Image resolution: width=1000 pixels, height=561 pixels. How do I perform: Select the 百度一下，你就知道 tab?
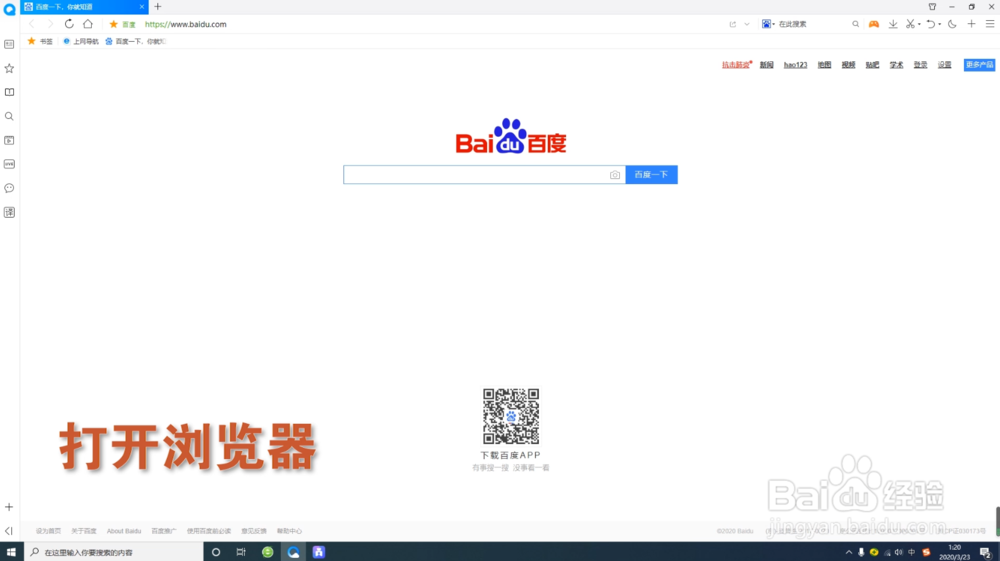tap(84, 7)
